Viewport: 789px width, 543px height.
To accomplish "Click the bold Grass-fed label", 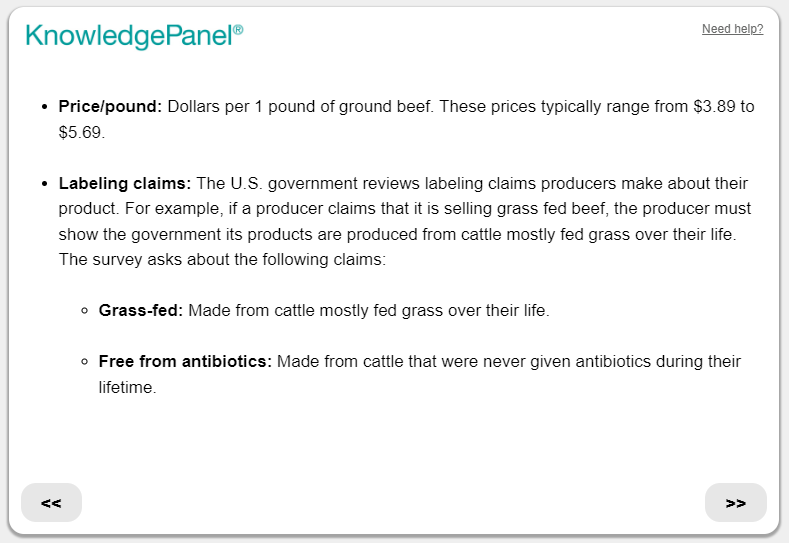I will (x=141, y=311).
